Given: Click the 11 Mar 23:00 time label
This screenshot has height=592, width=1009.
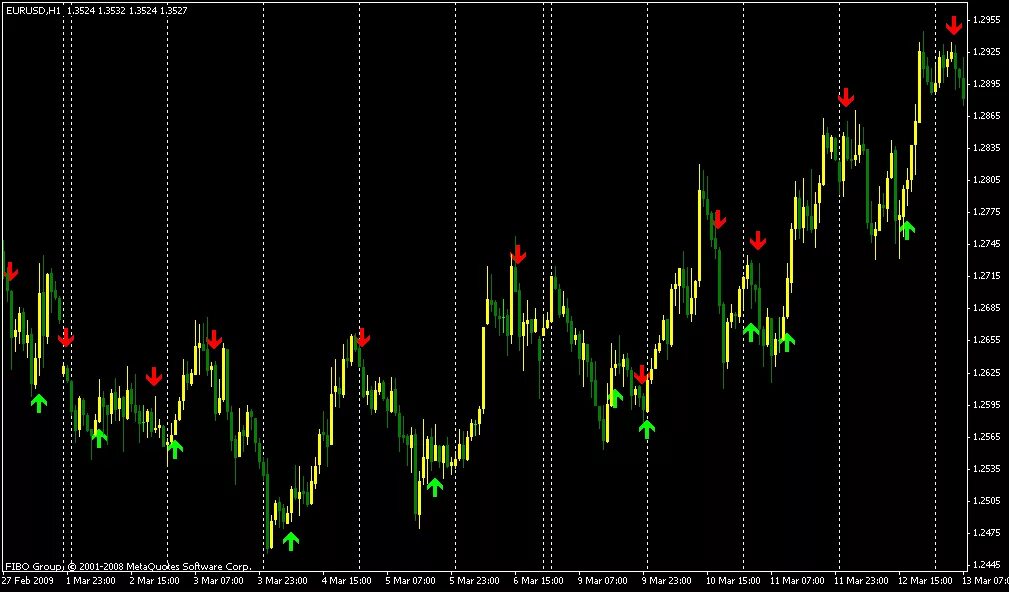Looking at the screenshot, I should pos(860,581).
